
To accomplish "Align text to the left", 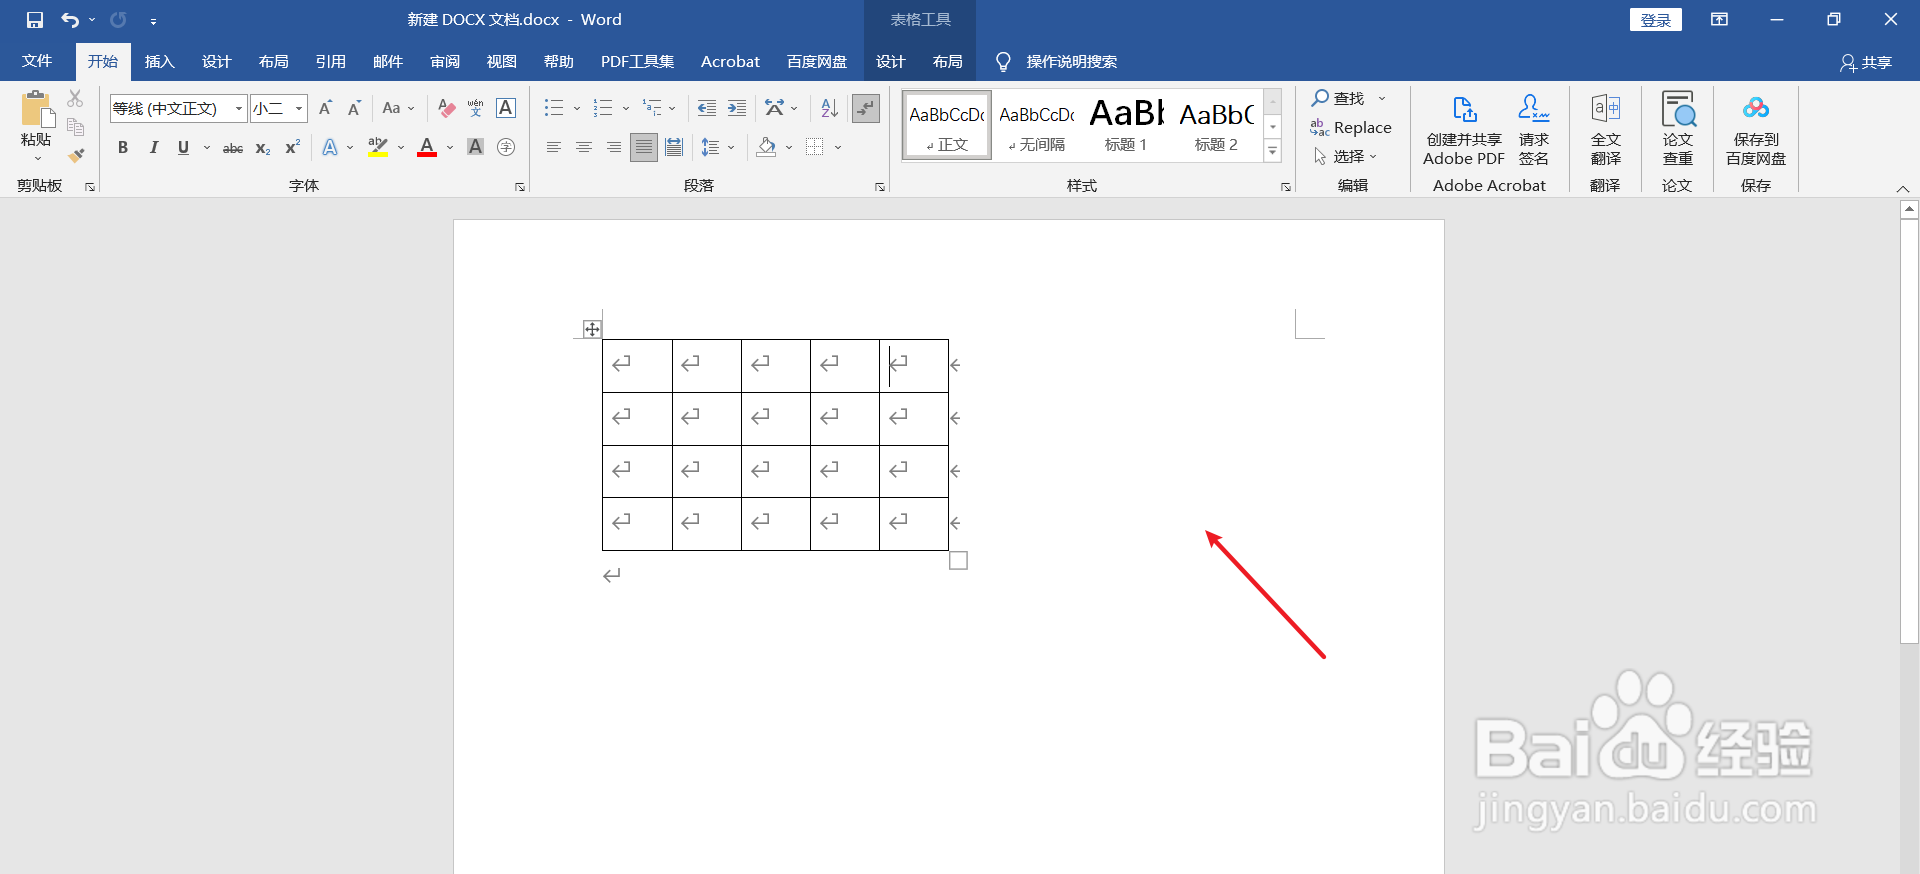I will 553,148.
